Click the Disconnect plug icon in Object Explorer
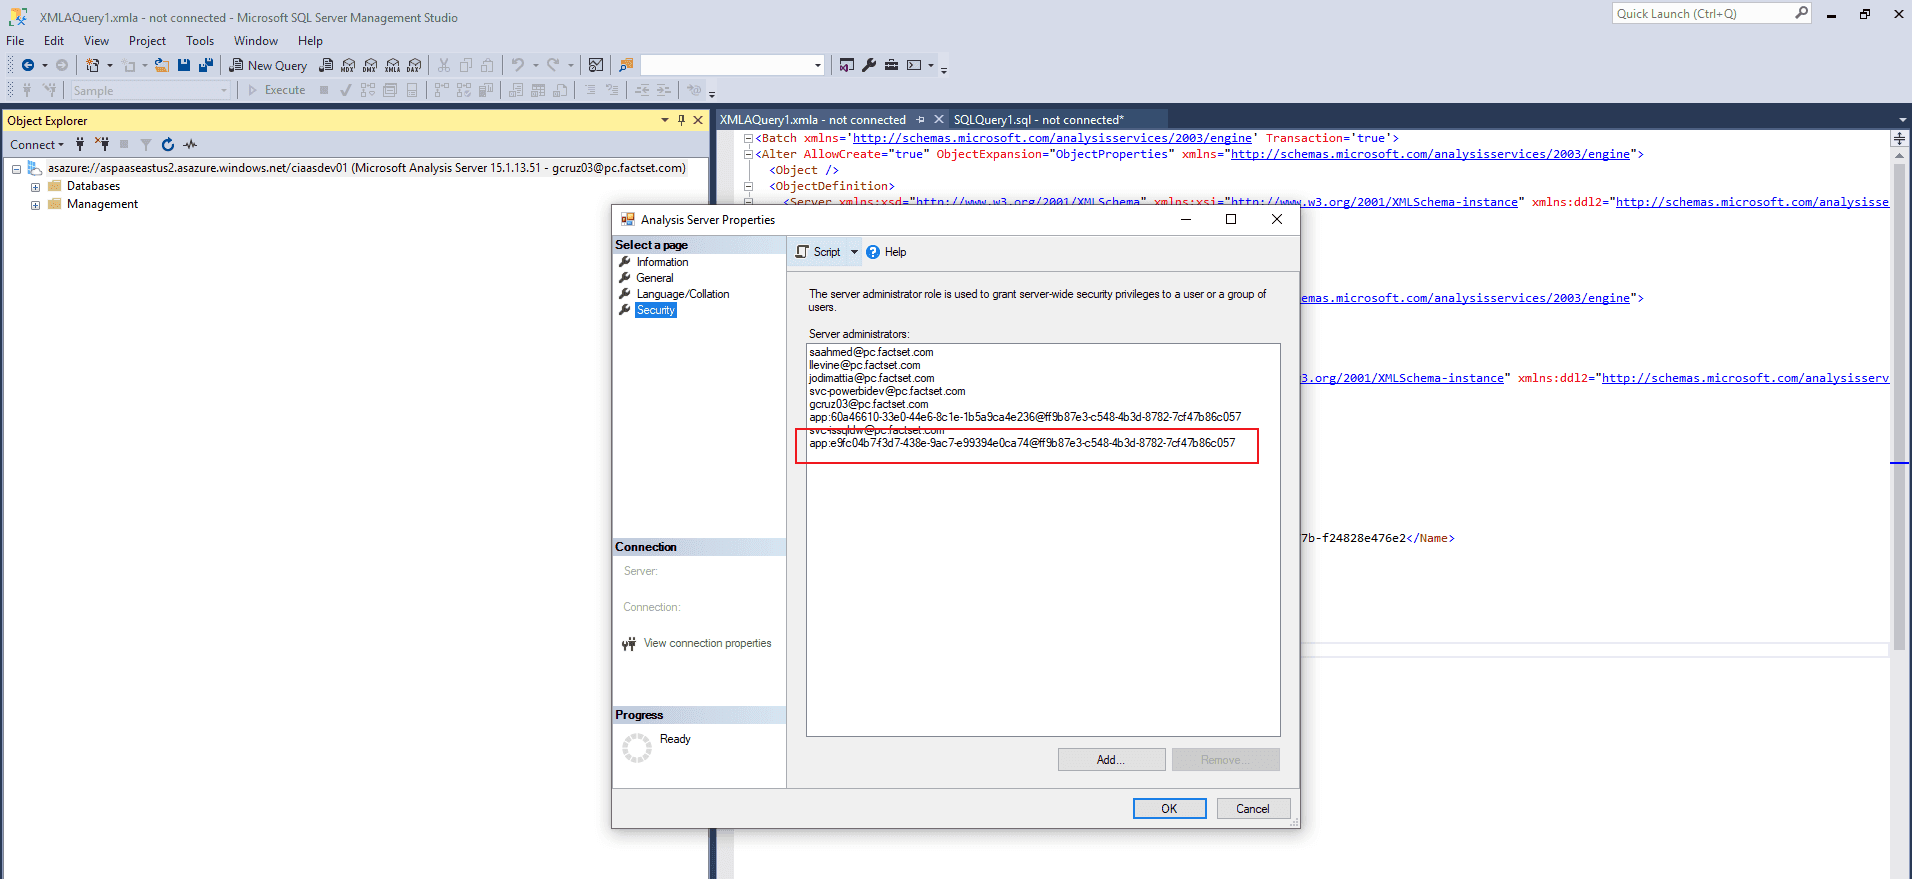 pyautogui.click(x=102, y=144)
